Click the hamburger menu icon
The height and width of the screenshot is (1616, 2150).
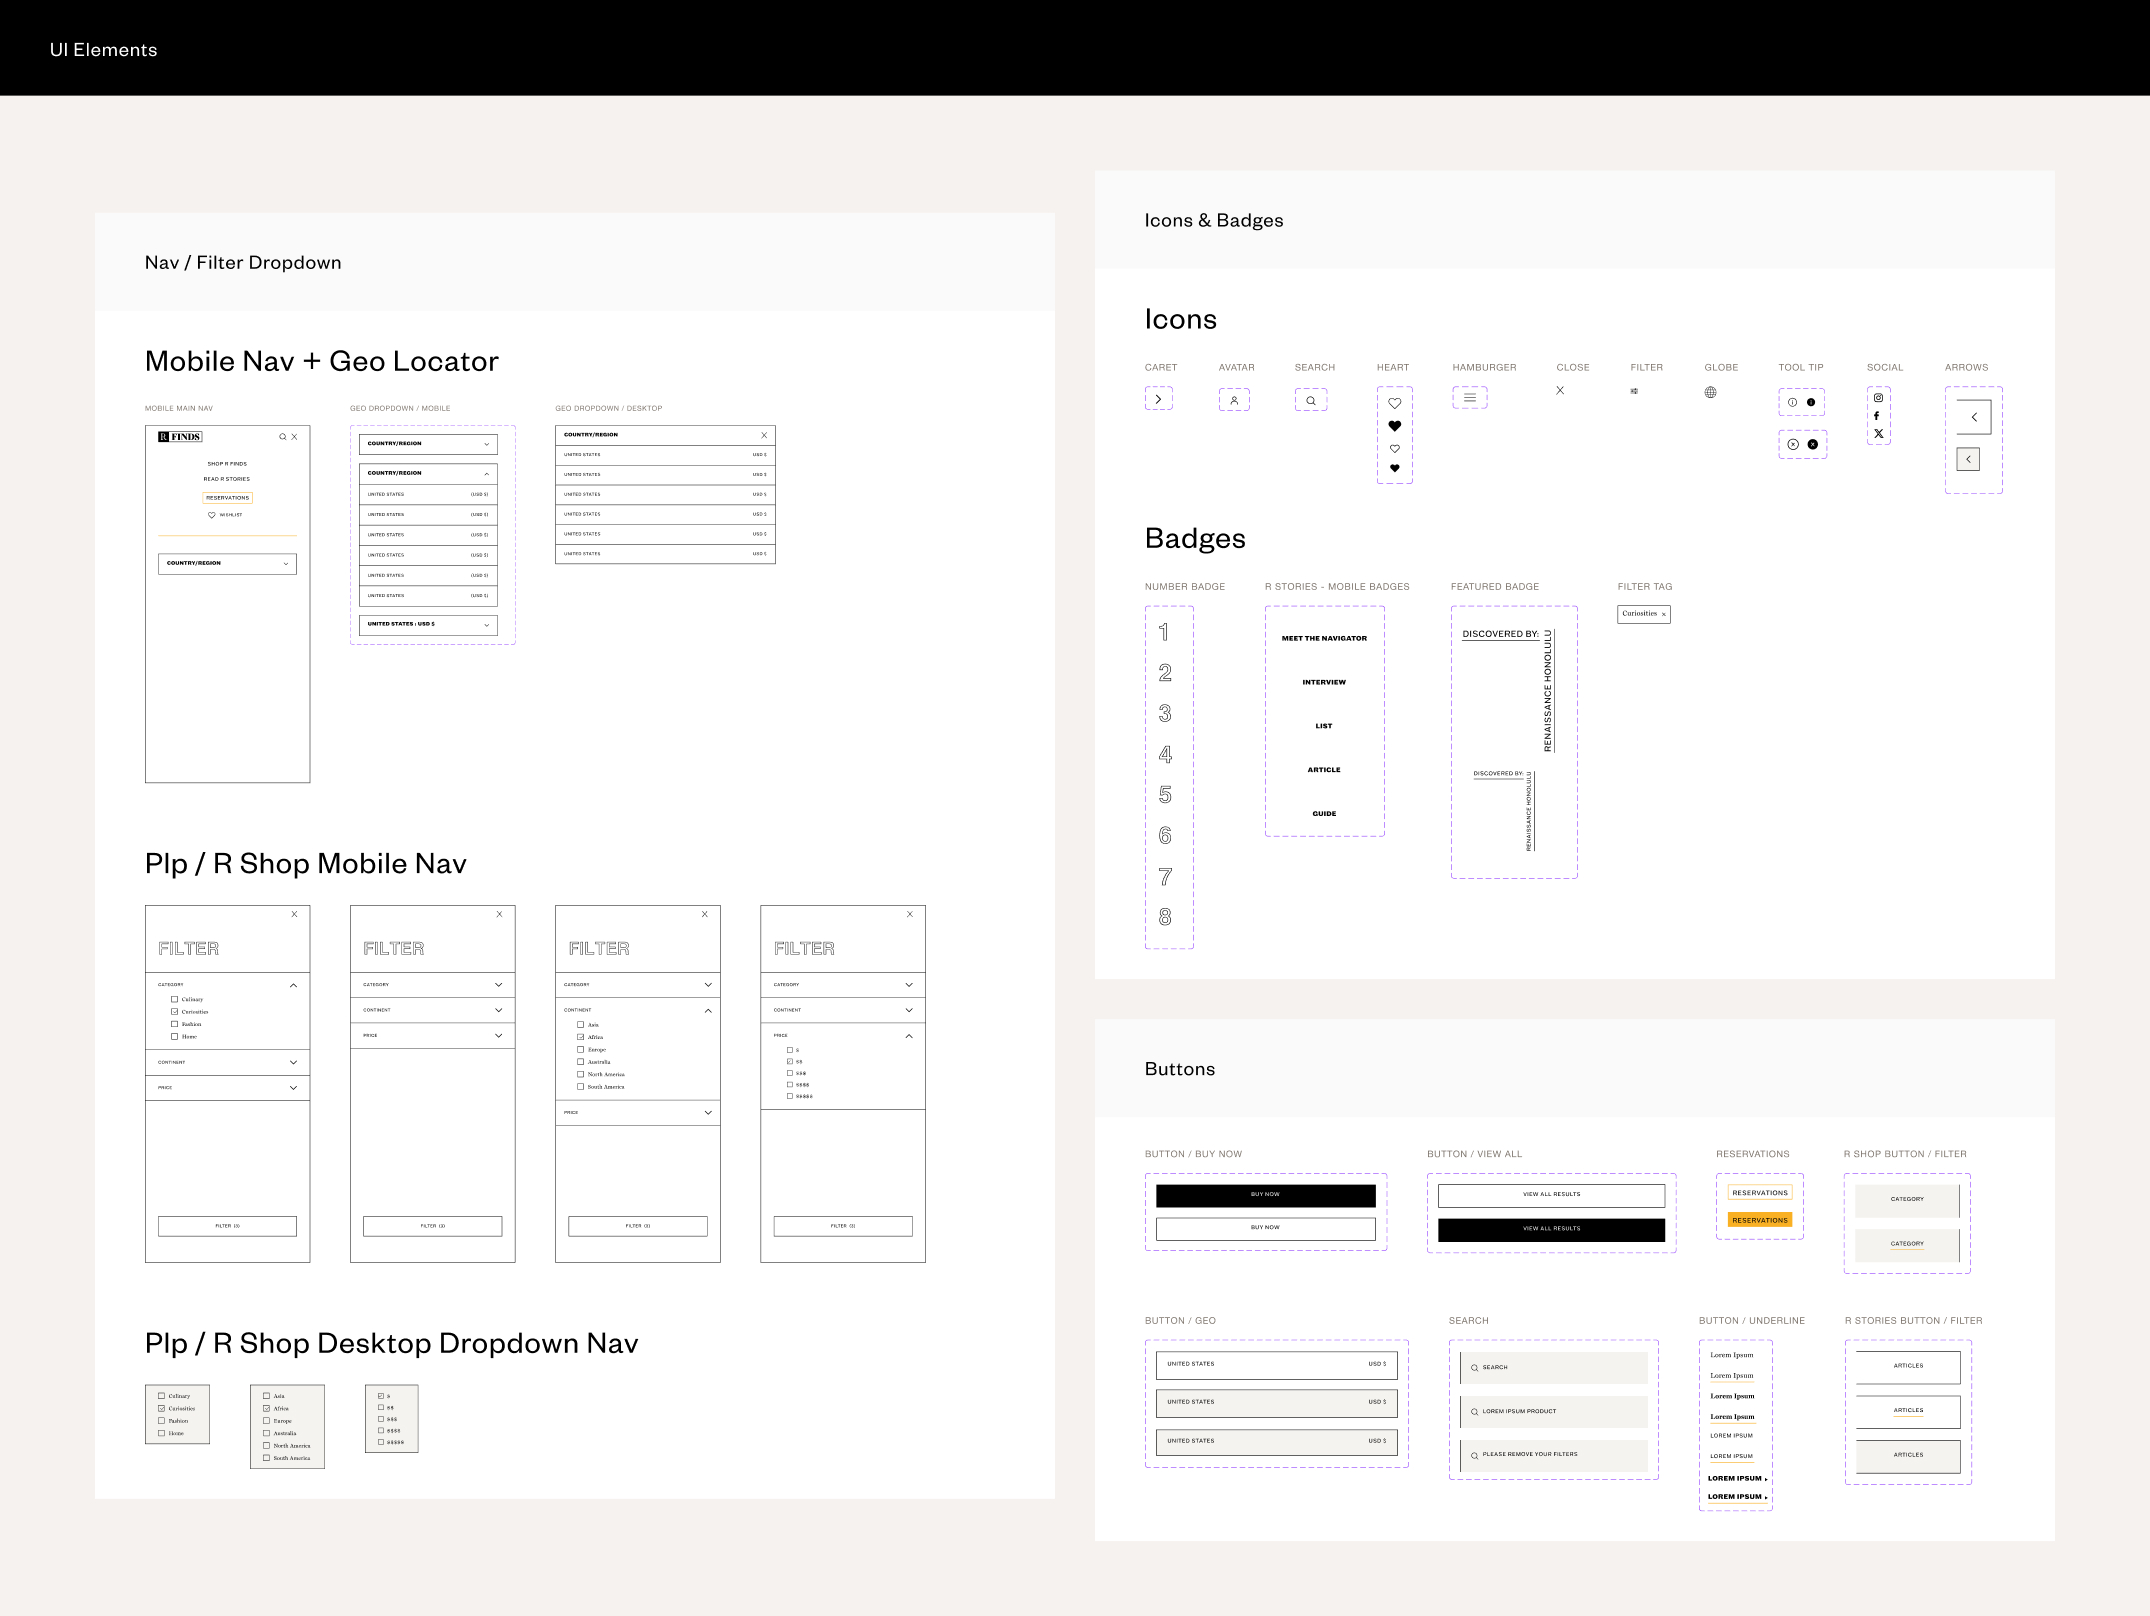click(x=1469, y=398)
